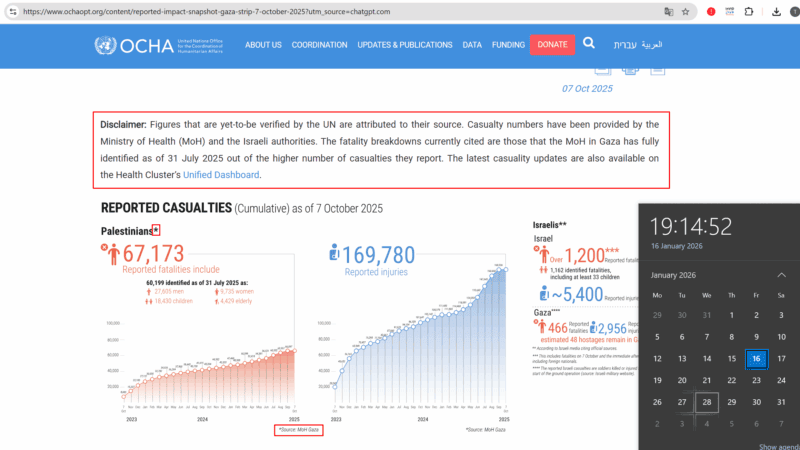Open Updates & Publications menu
The image size is (800, 450).
click(x=405, y=45)
